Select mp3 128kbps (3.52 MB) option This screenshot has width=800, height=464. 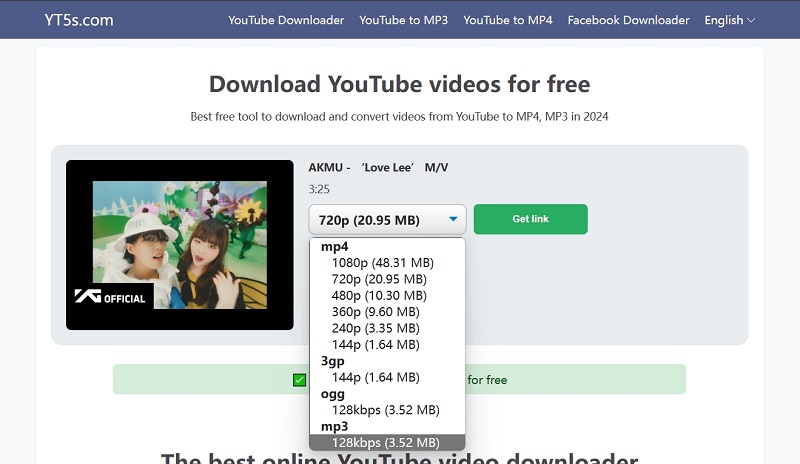coord(387,443)
